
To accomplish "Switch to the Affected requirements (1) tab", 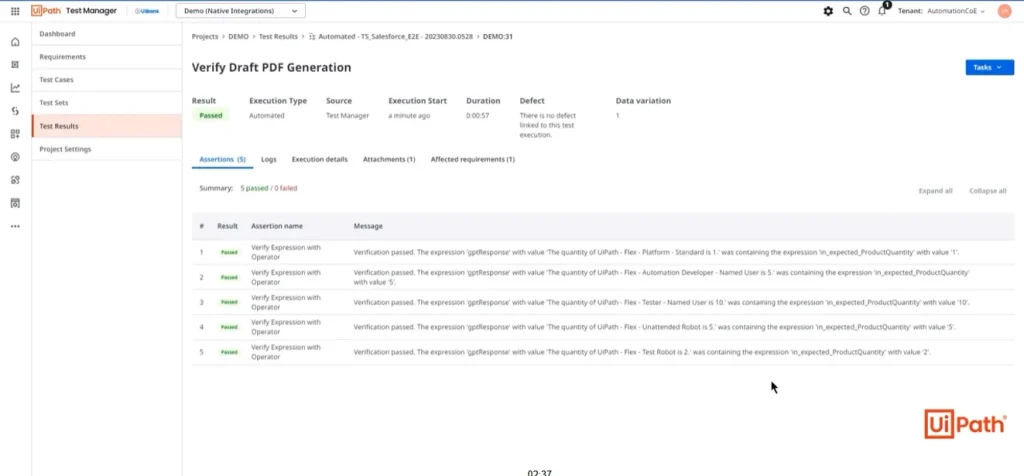I will [x=473, y=159].
